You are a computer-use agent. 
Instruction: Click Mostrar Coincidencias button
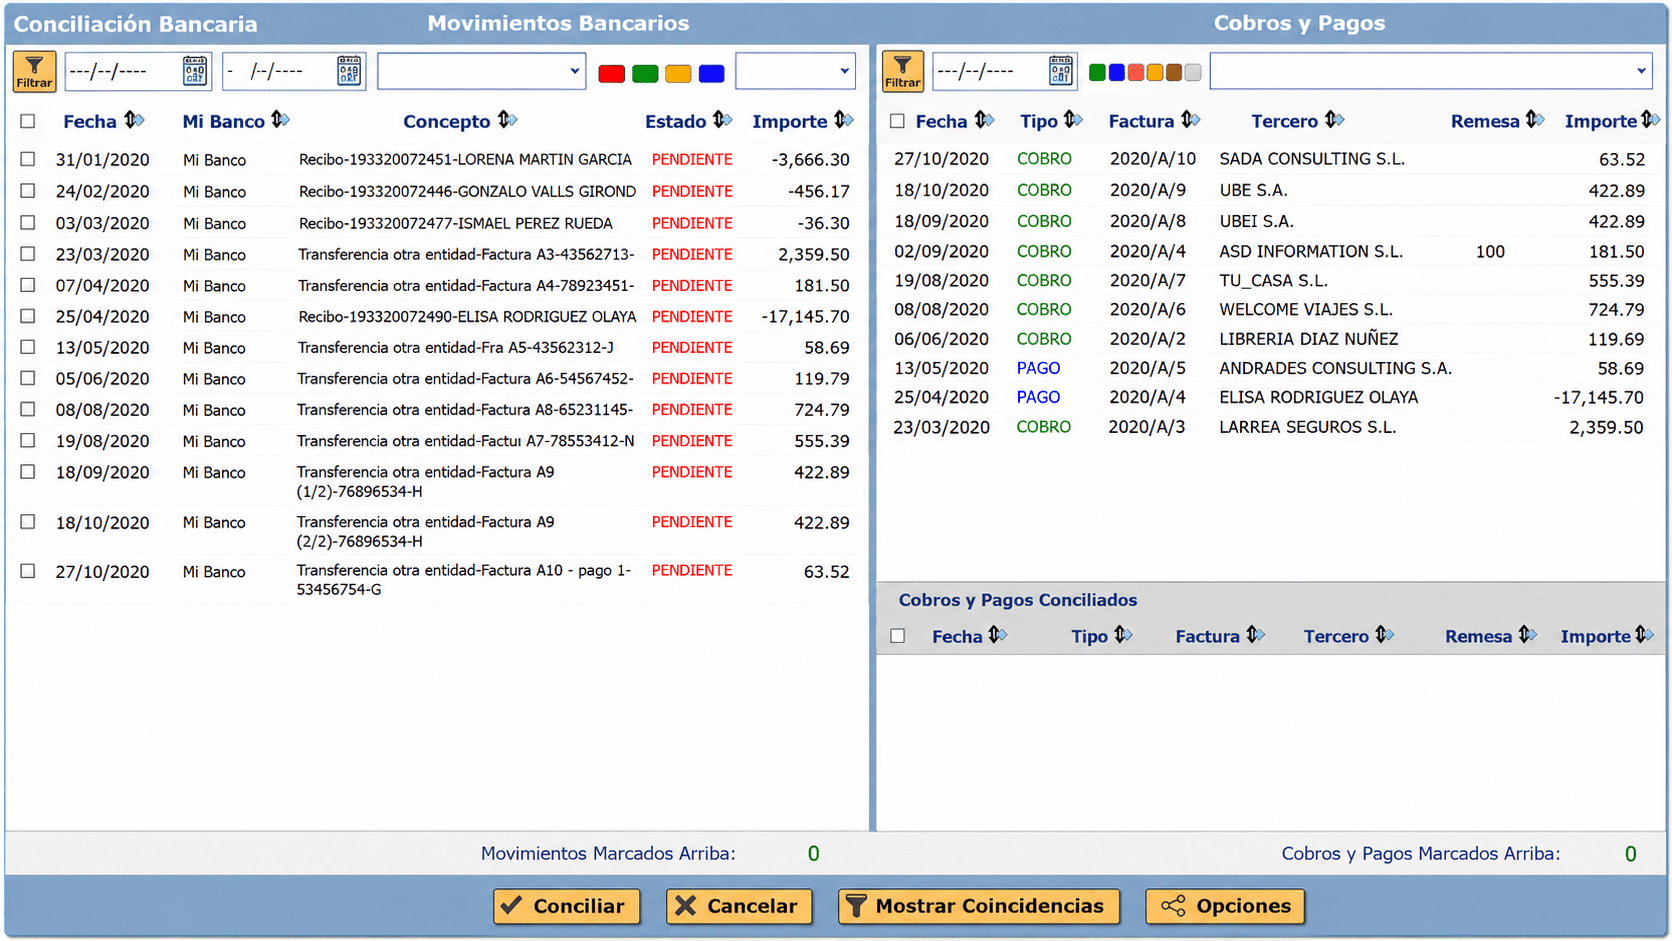click(x=978, y=906)
